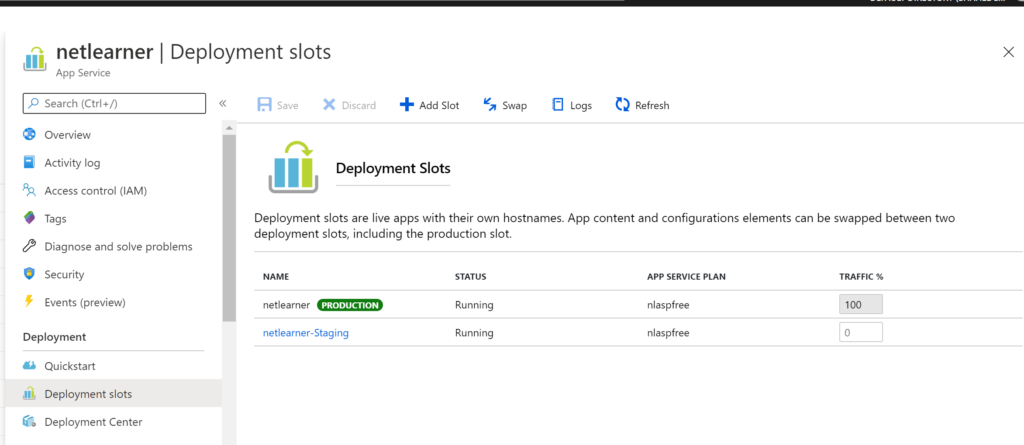Click the Deployment slots sidebar icon

[x=29, y=394]
